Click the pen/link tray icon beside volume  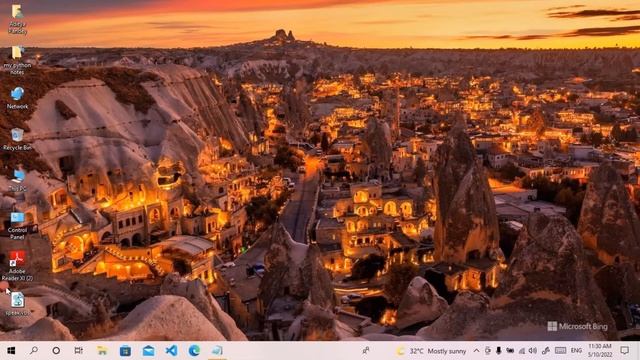click(545, 351)
